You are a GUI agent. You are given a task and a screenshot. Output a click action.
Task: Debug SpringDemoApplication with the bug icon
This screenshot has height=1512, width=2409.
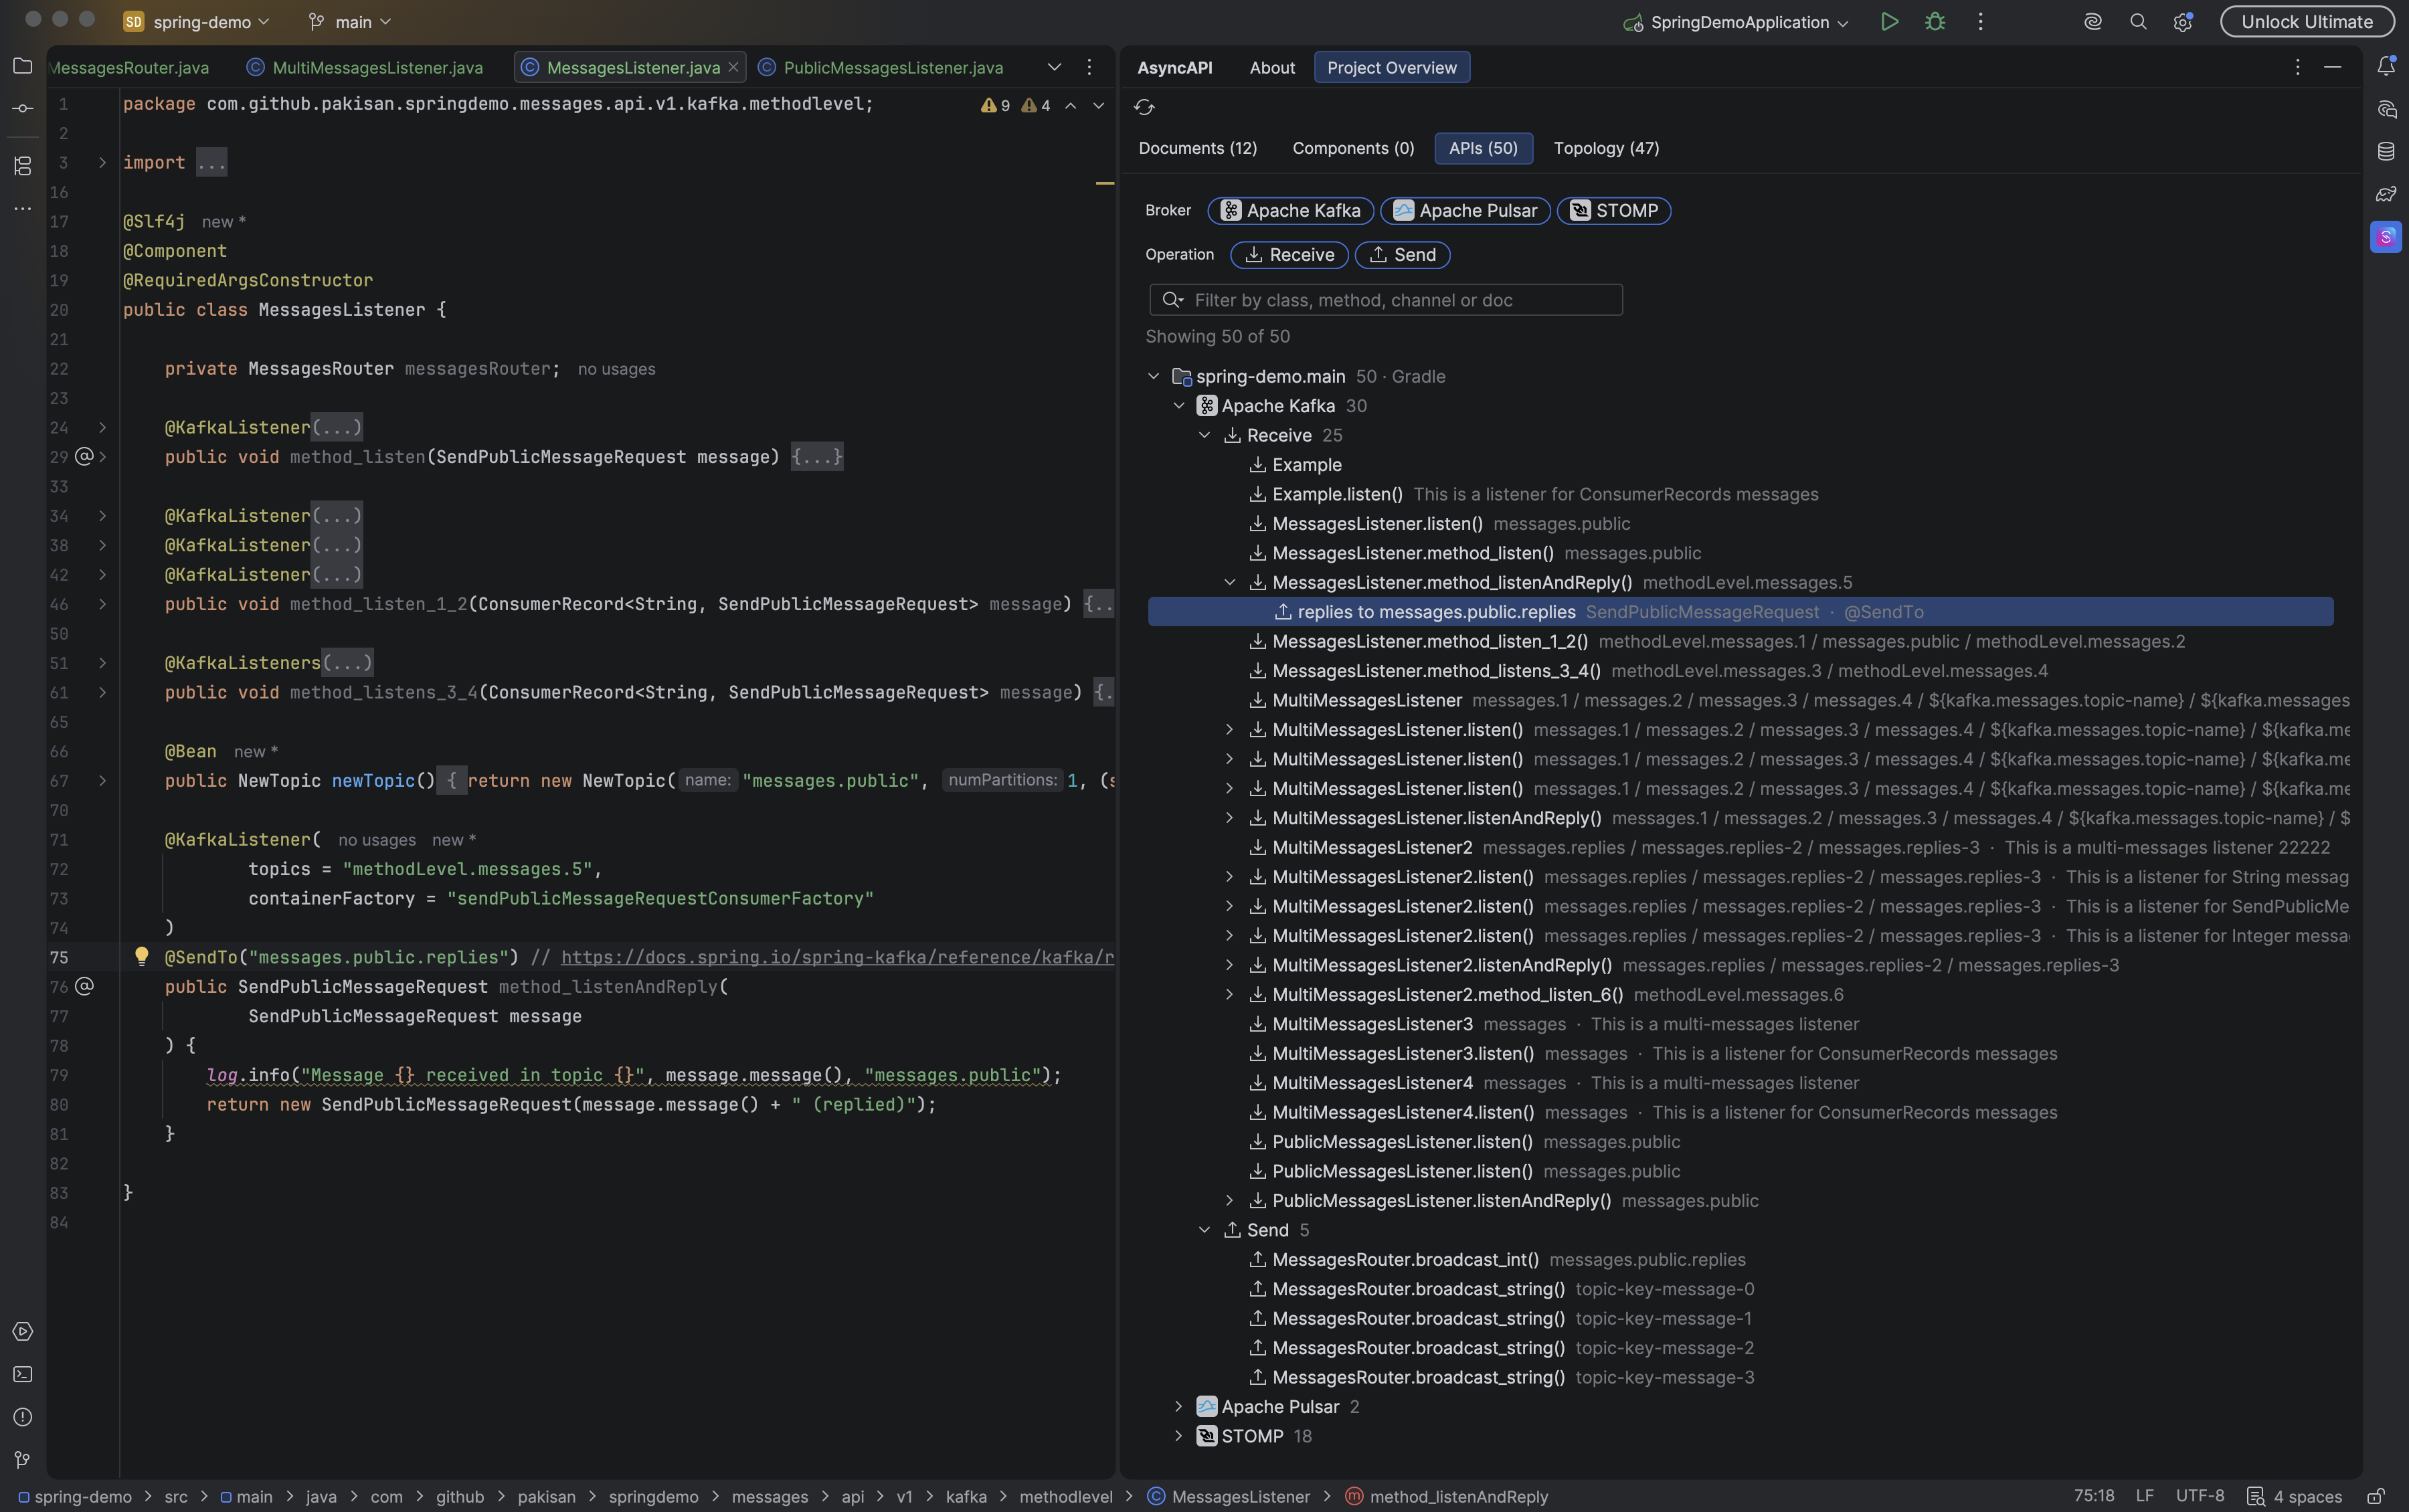[1935, 22]
